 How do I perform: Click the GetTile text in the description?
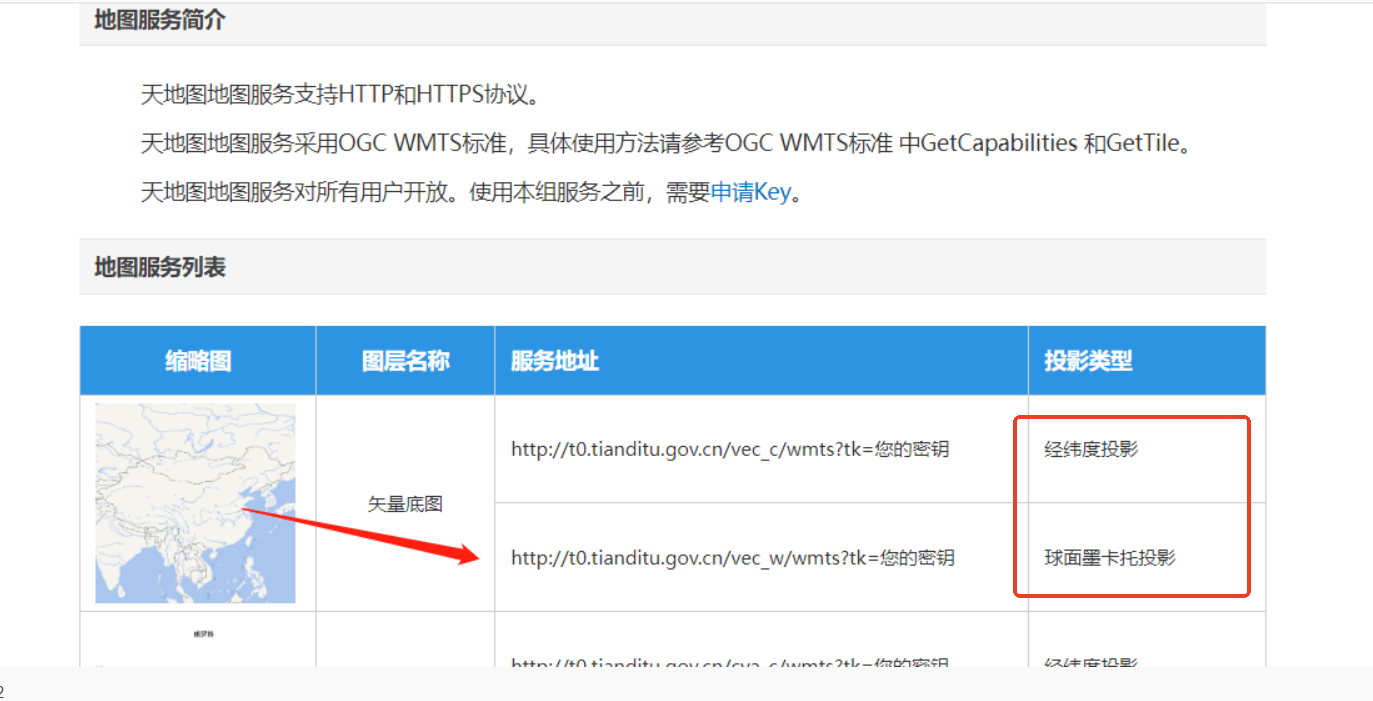tap(1146, 143)
